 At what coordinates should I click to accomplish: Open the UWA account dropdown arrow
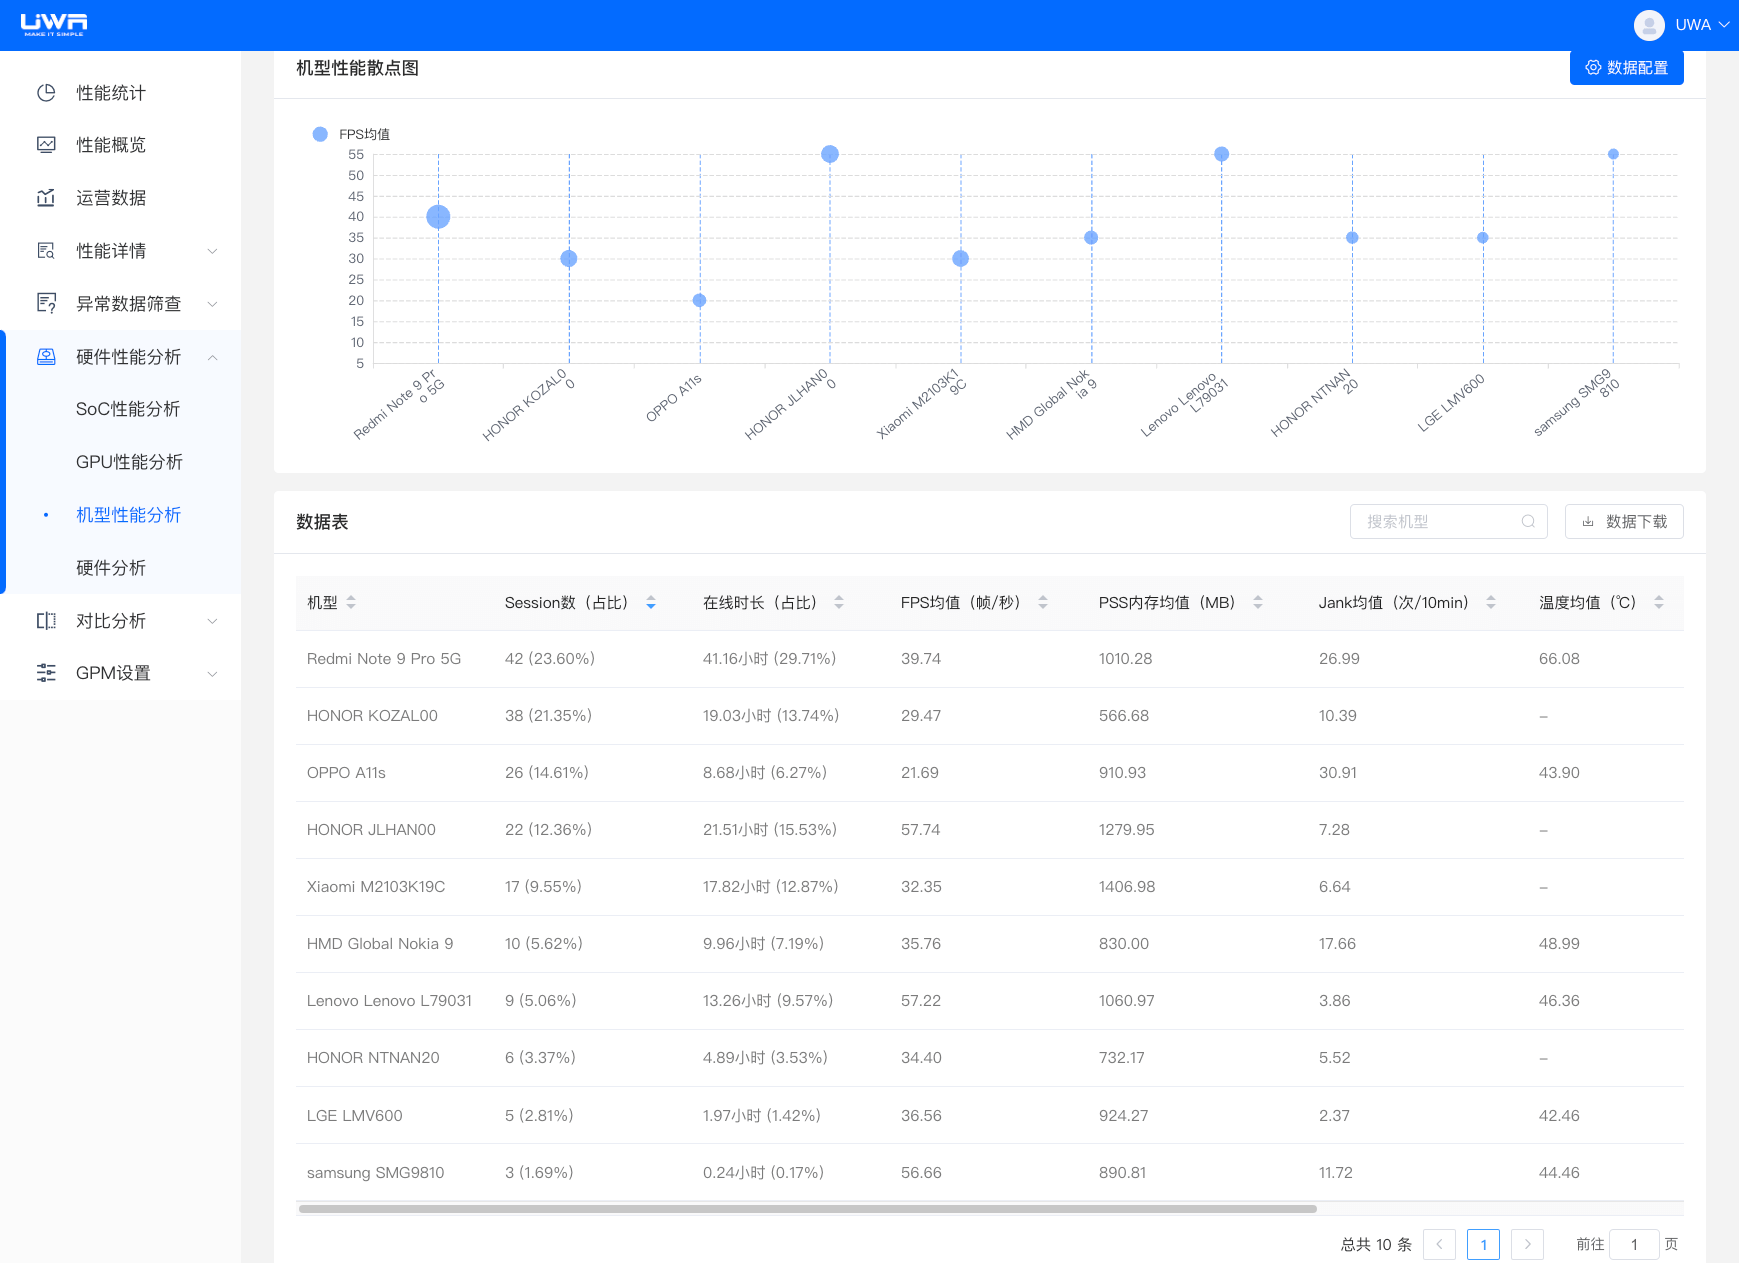click(x=1724, y=25)
